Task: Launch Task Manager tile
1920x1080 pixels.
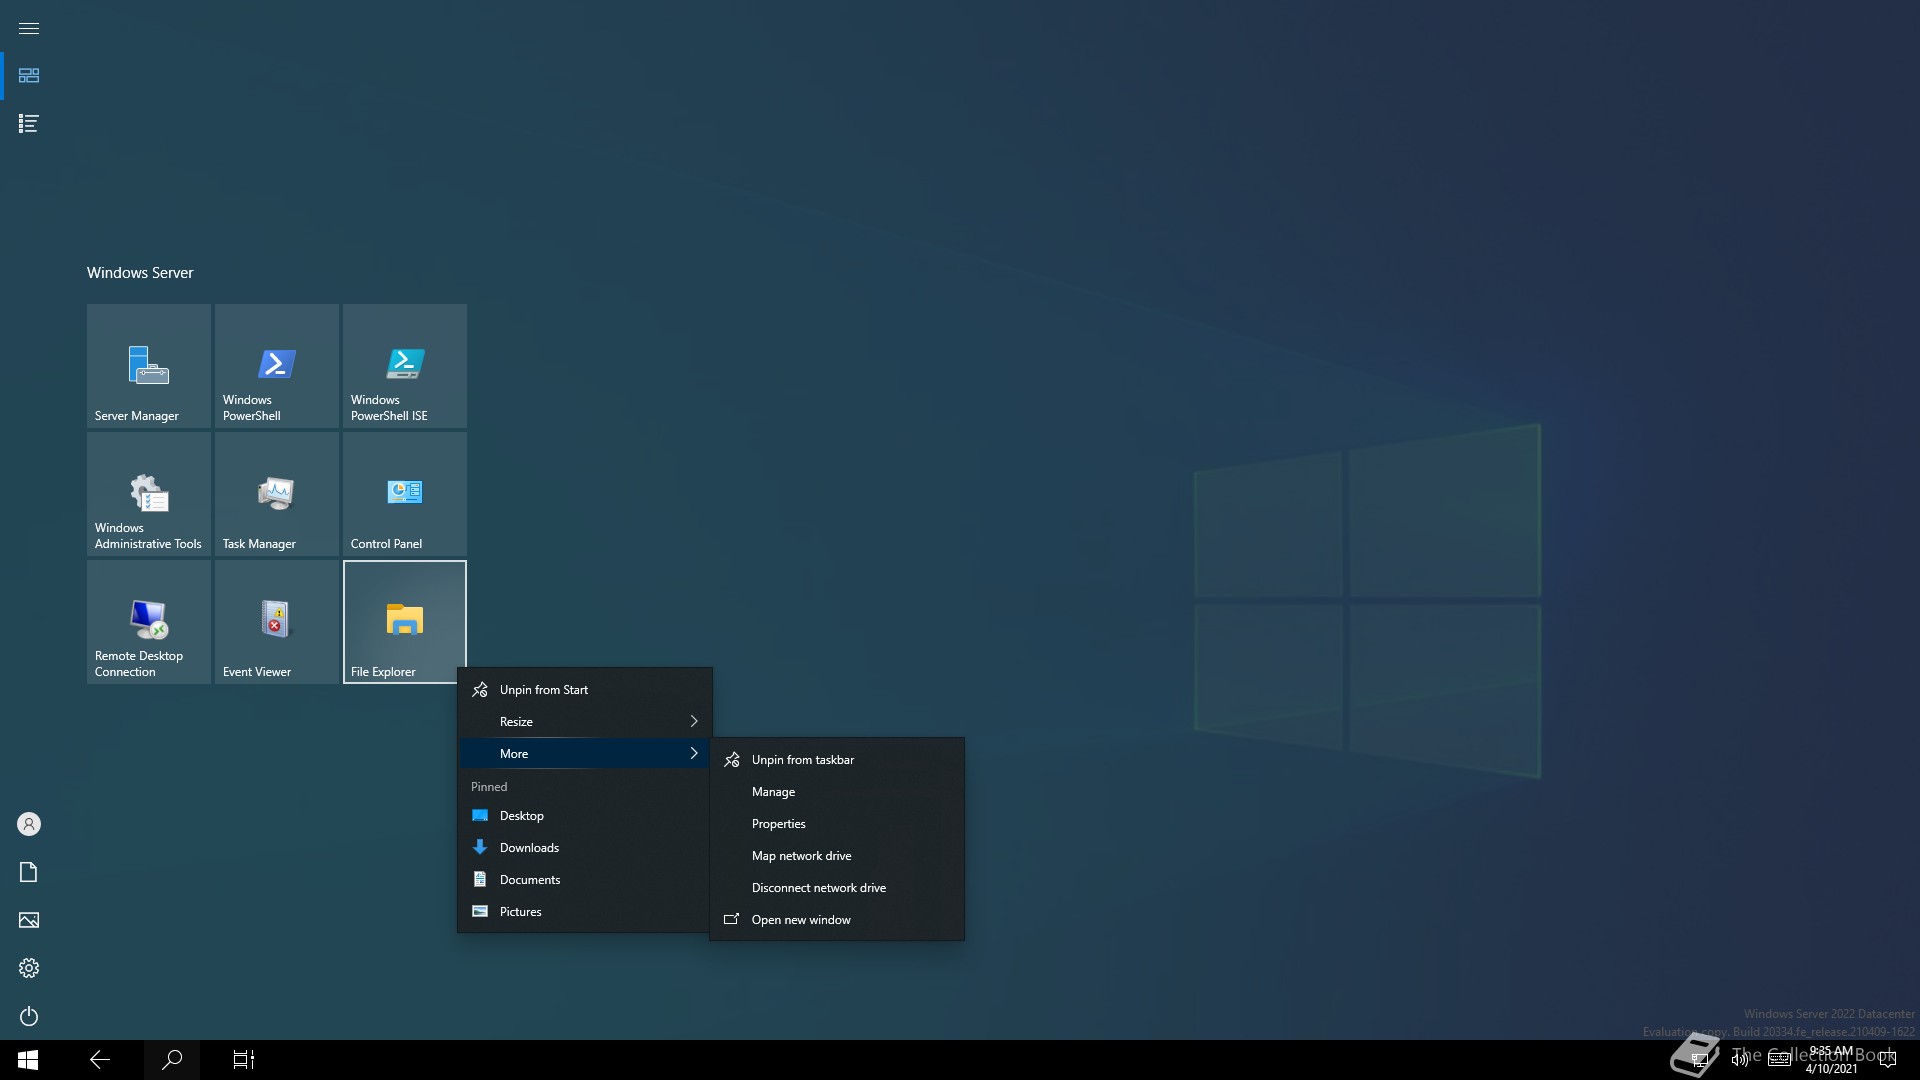Action: click(277, 494)
